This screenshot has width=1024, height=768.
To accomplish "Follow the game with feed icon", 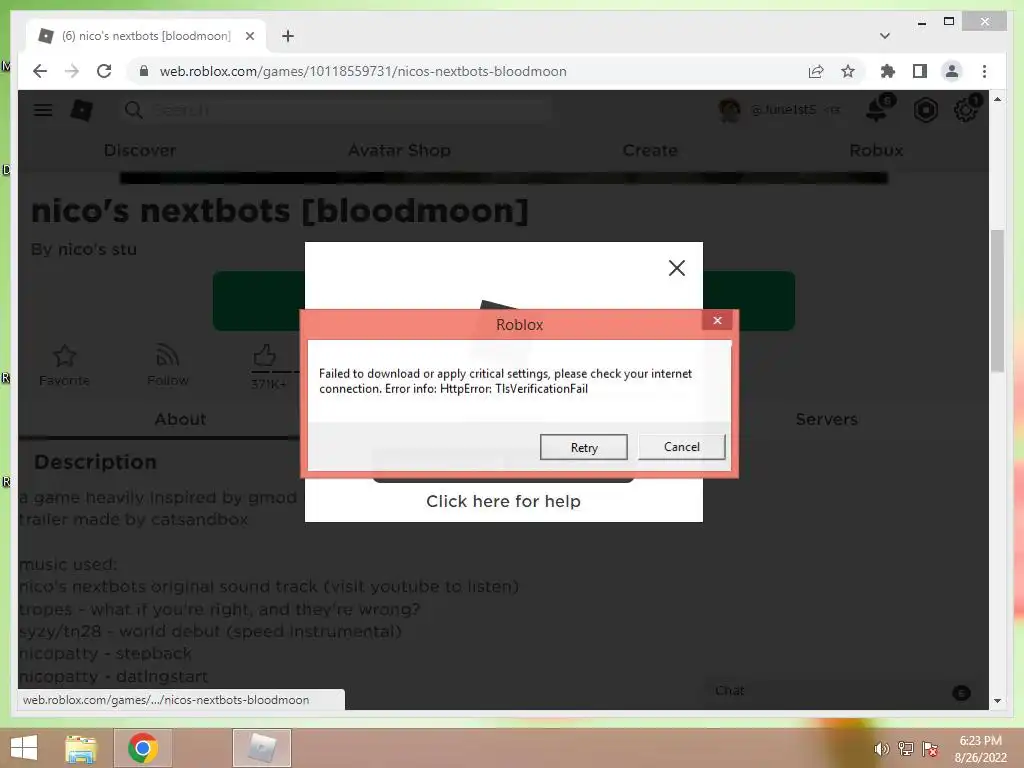I will tap(168, 356).
